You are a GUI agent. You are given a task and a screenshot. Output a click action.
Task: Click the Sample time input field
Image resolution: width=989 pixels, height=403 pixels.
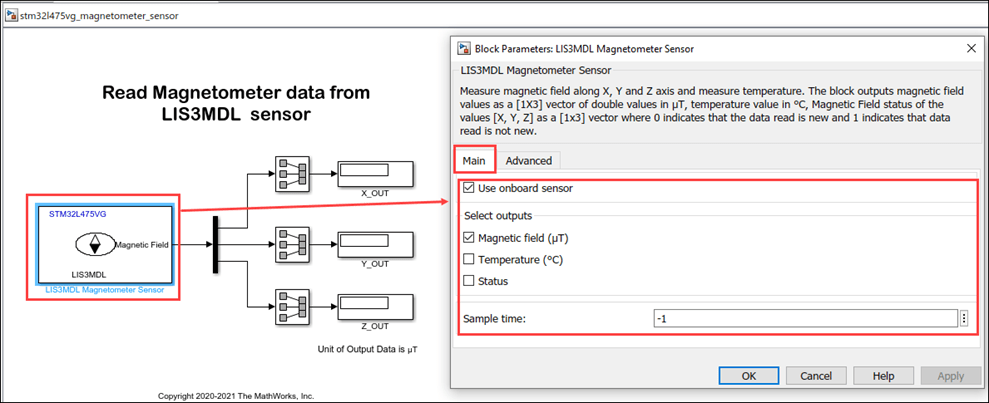(x=804, y=318)
